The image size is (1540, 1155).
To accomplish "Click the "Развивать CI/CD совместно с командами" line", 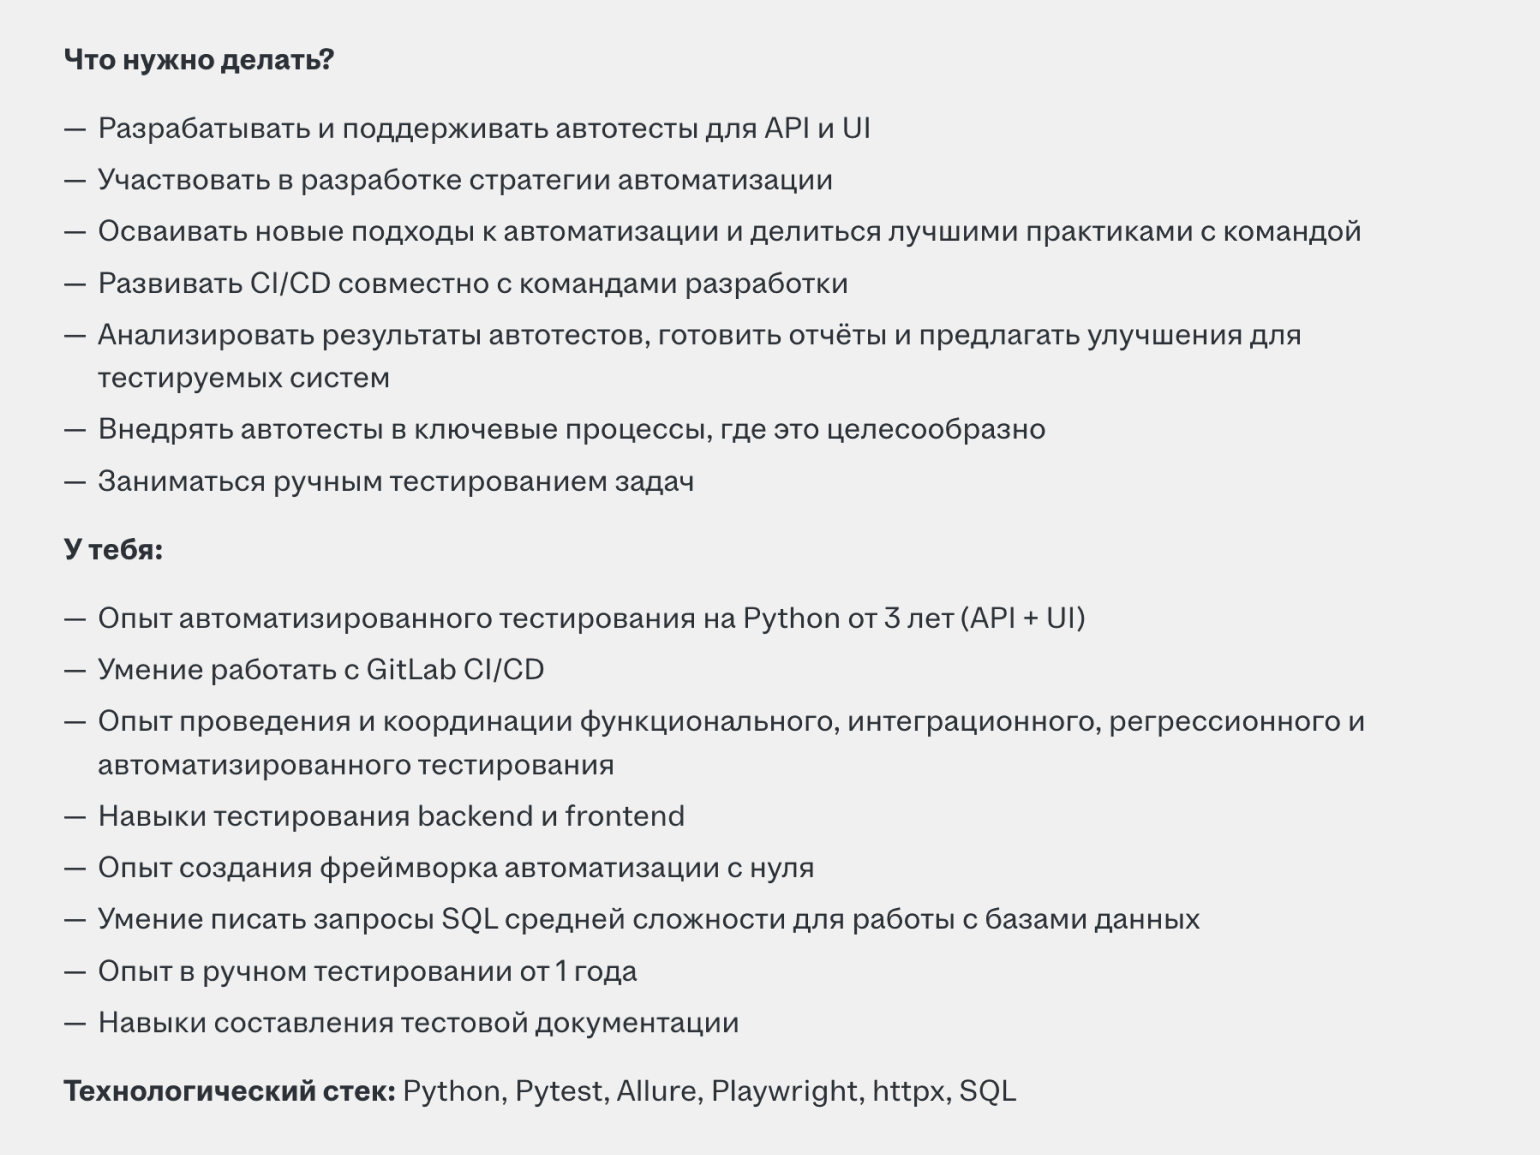I will 473,284.
